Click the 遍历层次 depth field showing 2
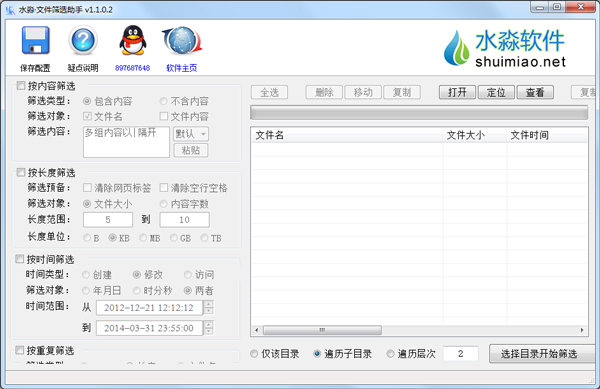 click(x=461, y=354)
